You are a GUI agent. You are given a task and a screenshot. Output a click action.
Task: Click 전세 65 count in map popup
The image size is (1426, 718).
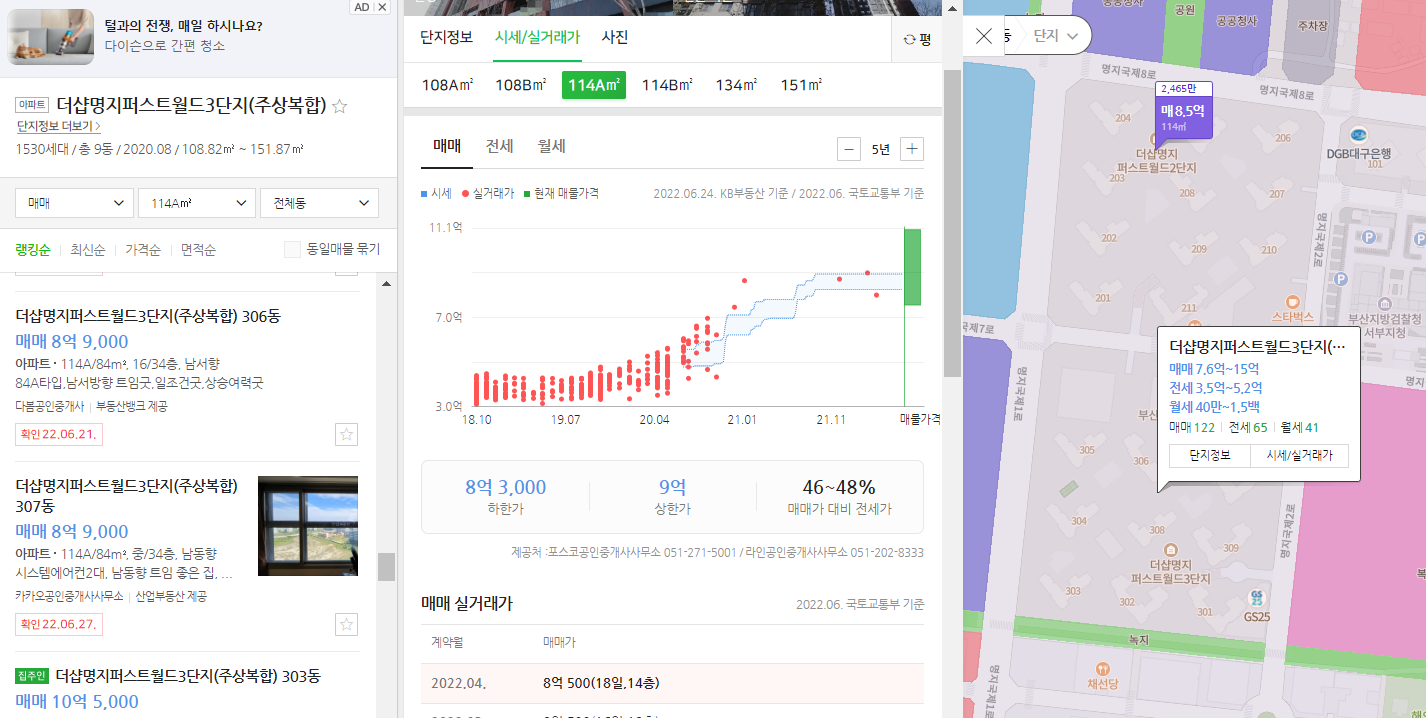(x=1248, y=427)
